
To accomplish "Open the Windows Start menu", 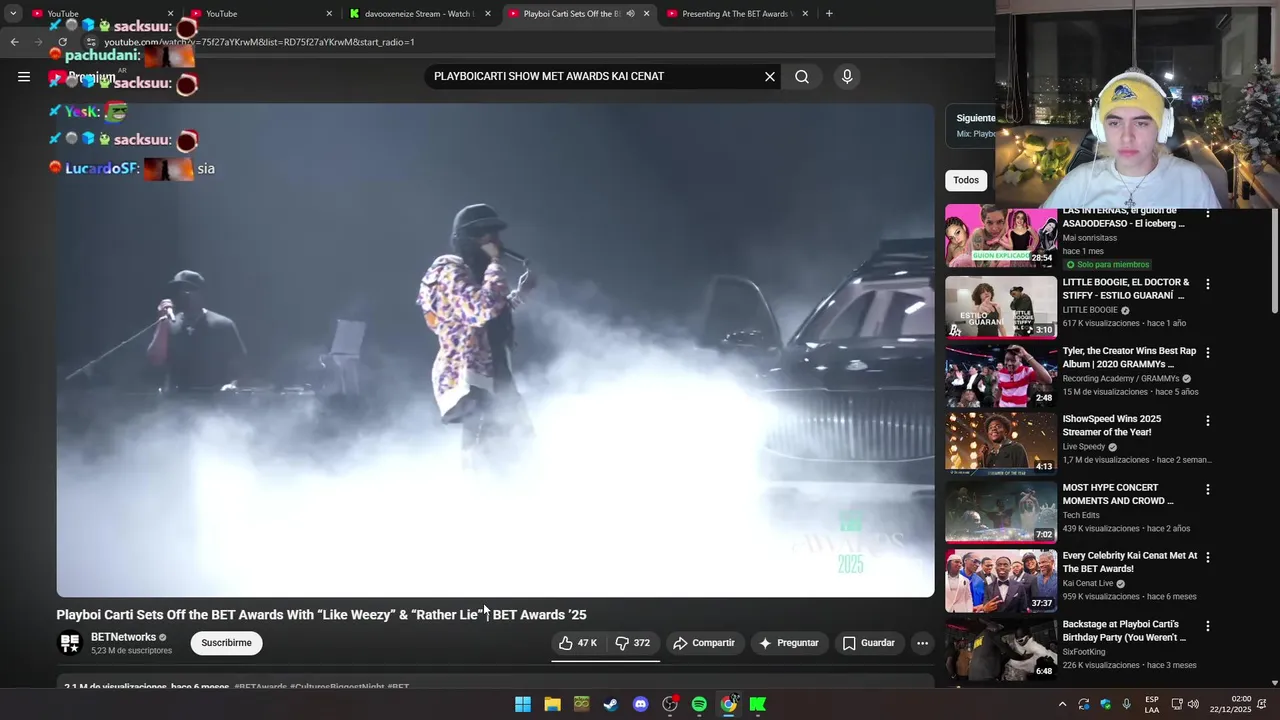I will pyautogui.click(x=523, y=704).
